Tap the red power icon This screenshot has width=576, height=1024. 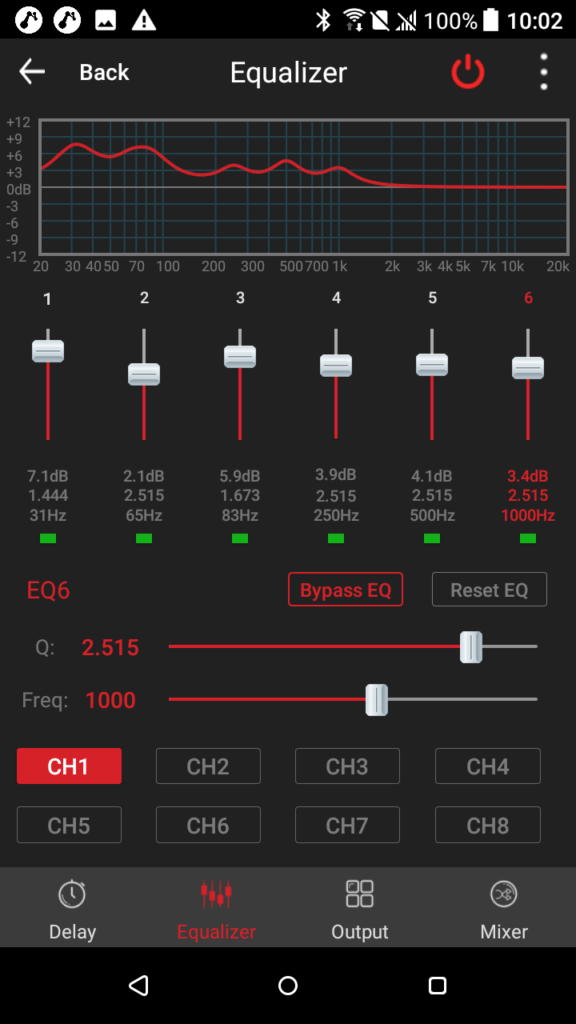[468, 72]
